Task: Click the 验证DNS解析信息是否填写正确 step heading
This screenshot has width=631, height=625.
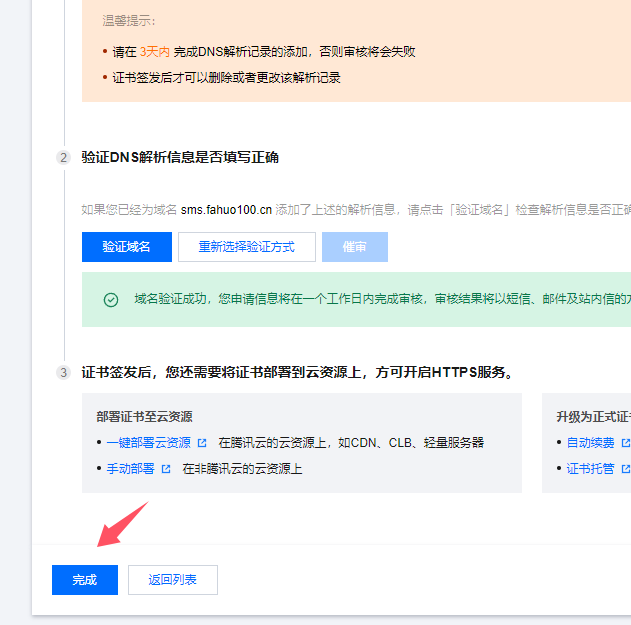Action: pos(180,158)
